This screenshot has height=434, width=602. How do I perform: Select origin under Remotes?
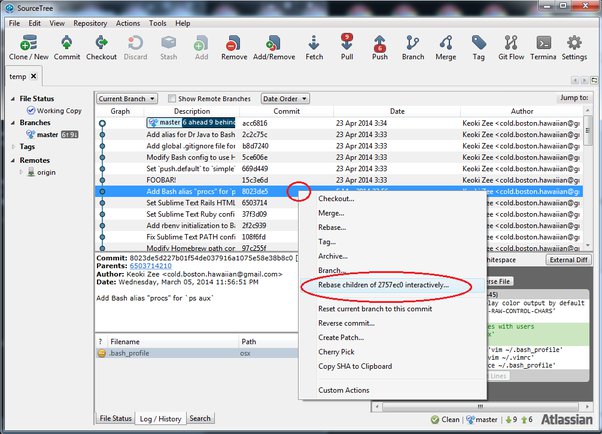42,172
